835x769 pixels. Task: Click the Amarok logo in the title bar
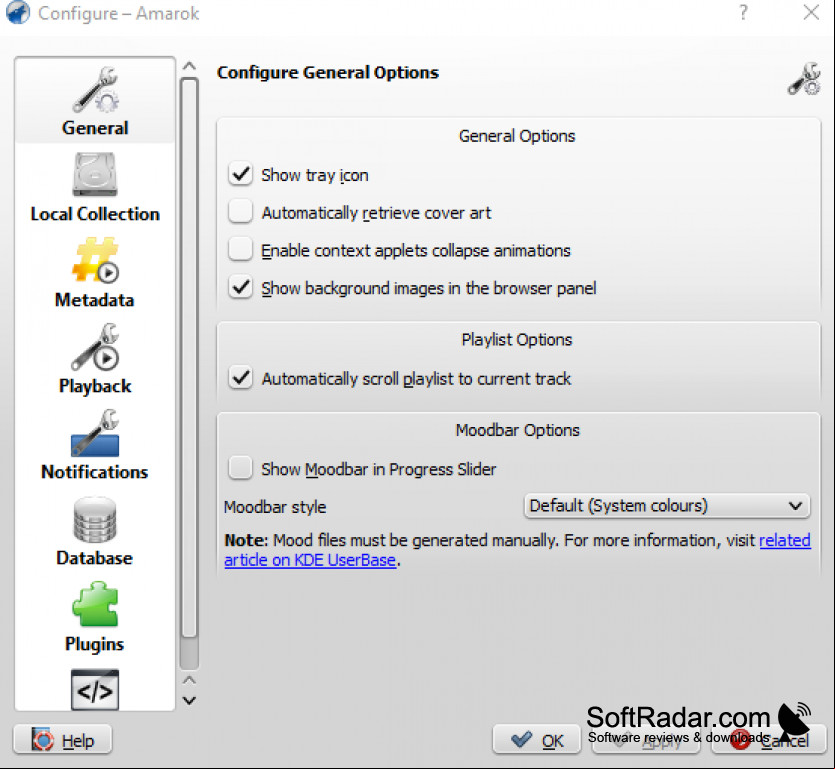coord(18,13)
